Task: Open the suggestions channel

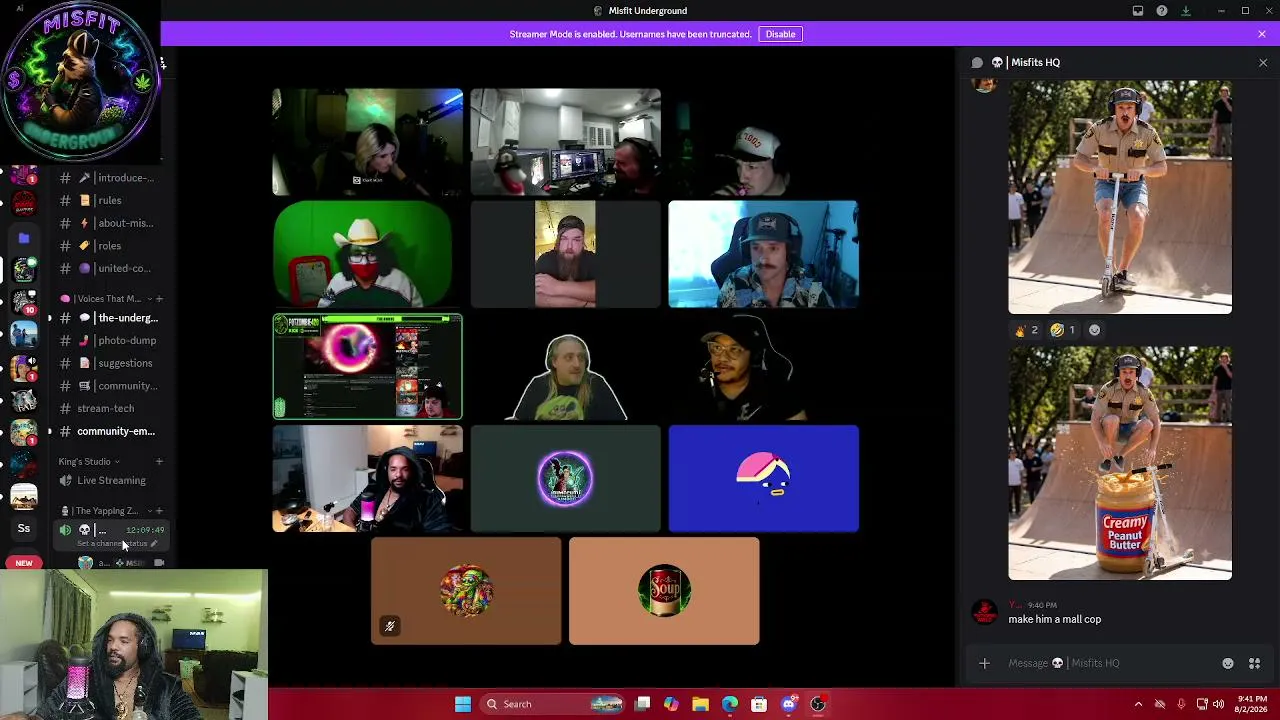Action: 112,363
